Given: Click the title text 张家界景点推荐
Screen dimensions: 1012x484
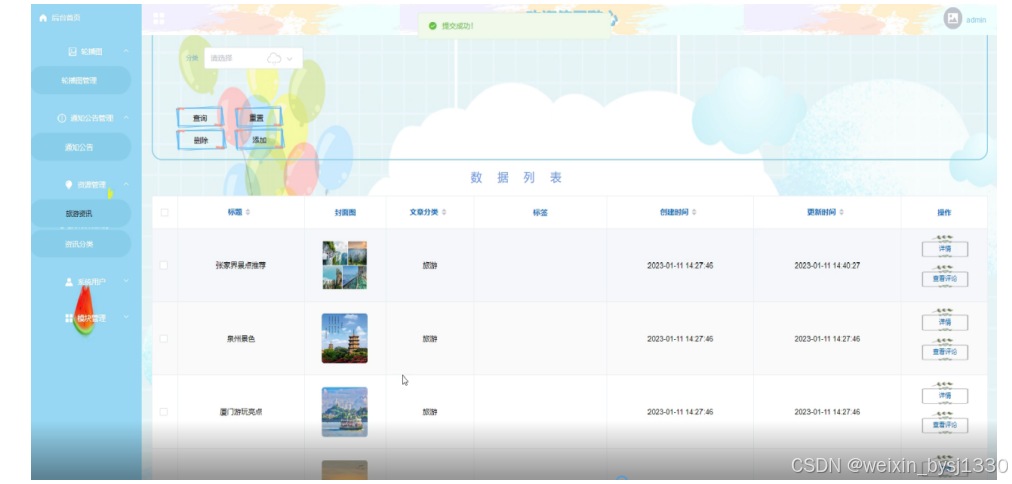Looking at the screenshot, I should pyautogui.click(x=239, y=265).
